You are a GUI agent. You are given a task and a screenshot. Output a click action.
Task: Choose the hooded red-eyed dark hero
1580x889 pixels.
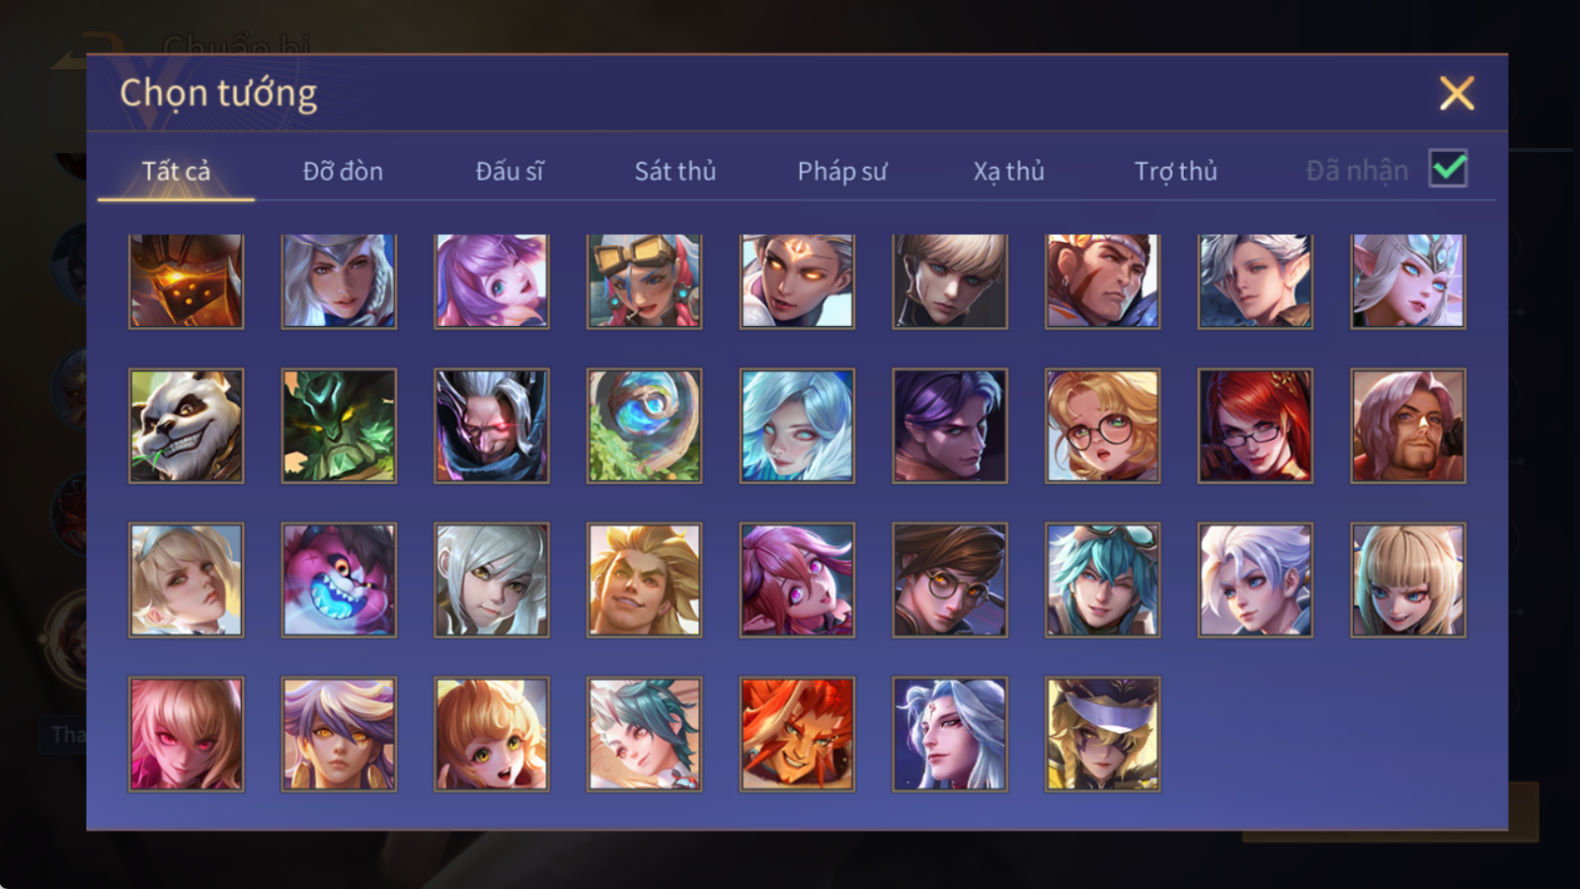[491, 426]
